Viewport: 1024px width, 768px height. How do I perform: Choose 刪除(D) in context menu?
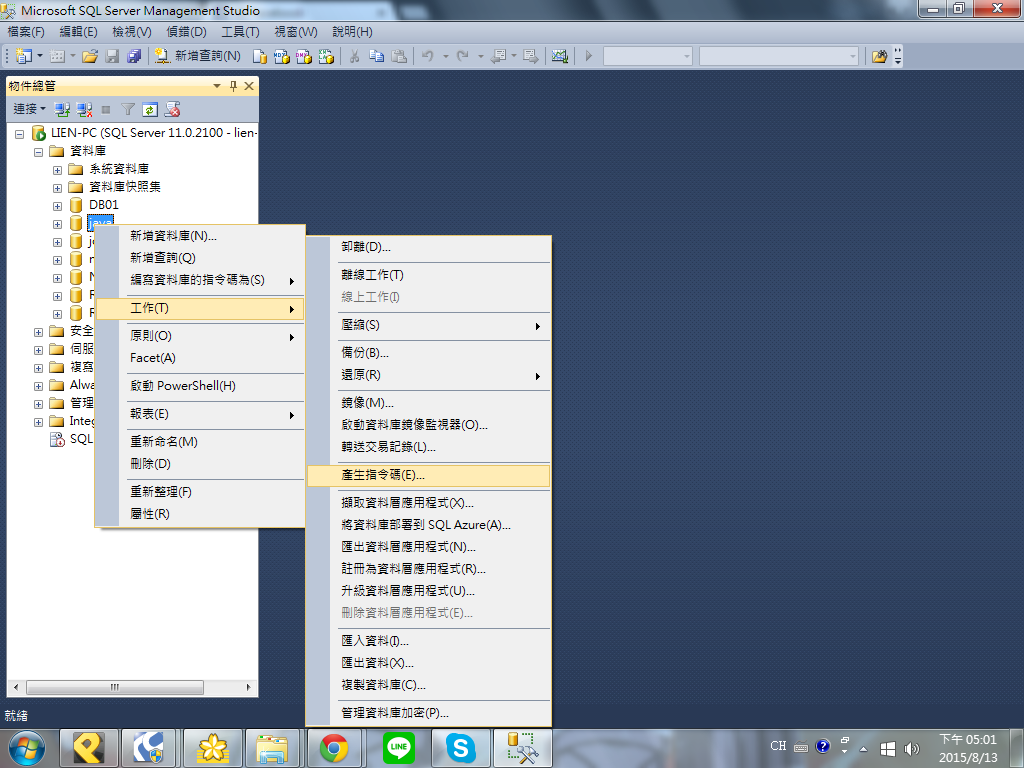200,464
